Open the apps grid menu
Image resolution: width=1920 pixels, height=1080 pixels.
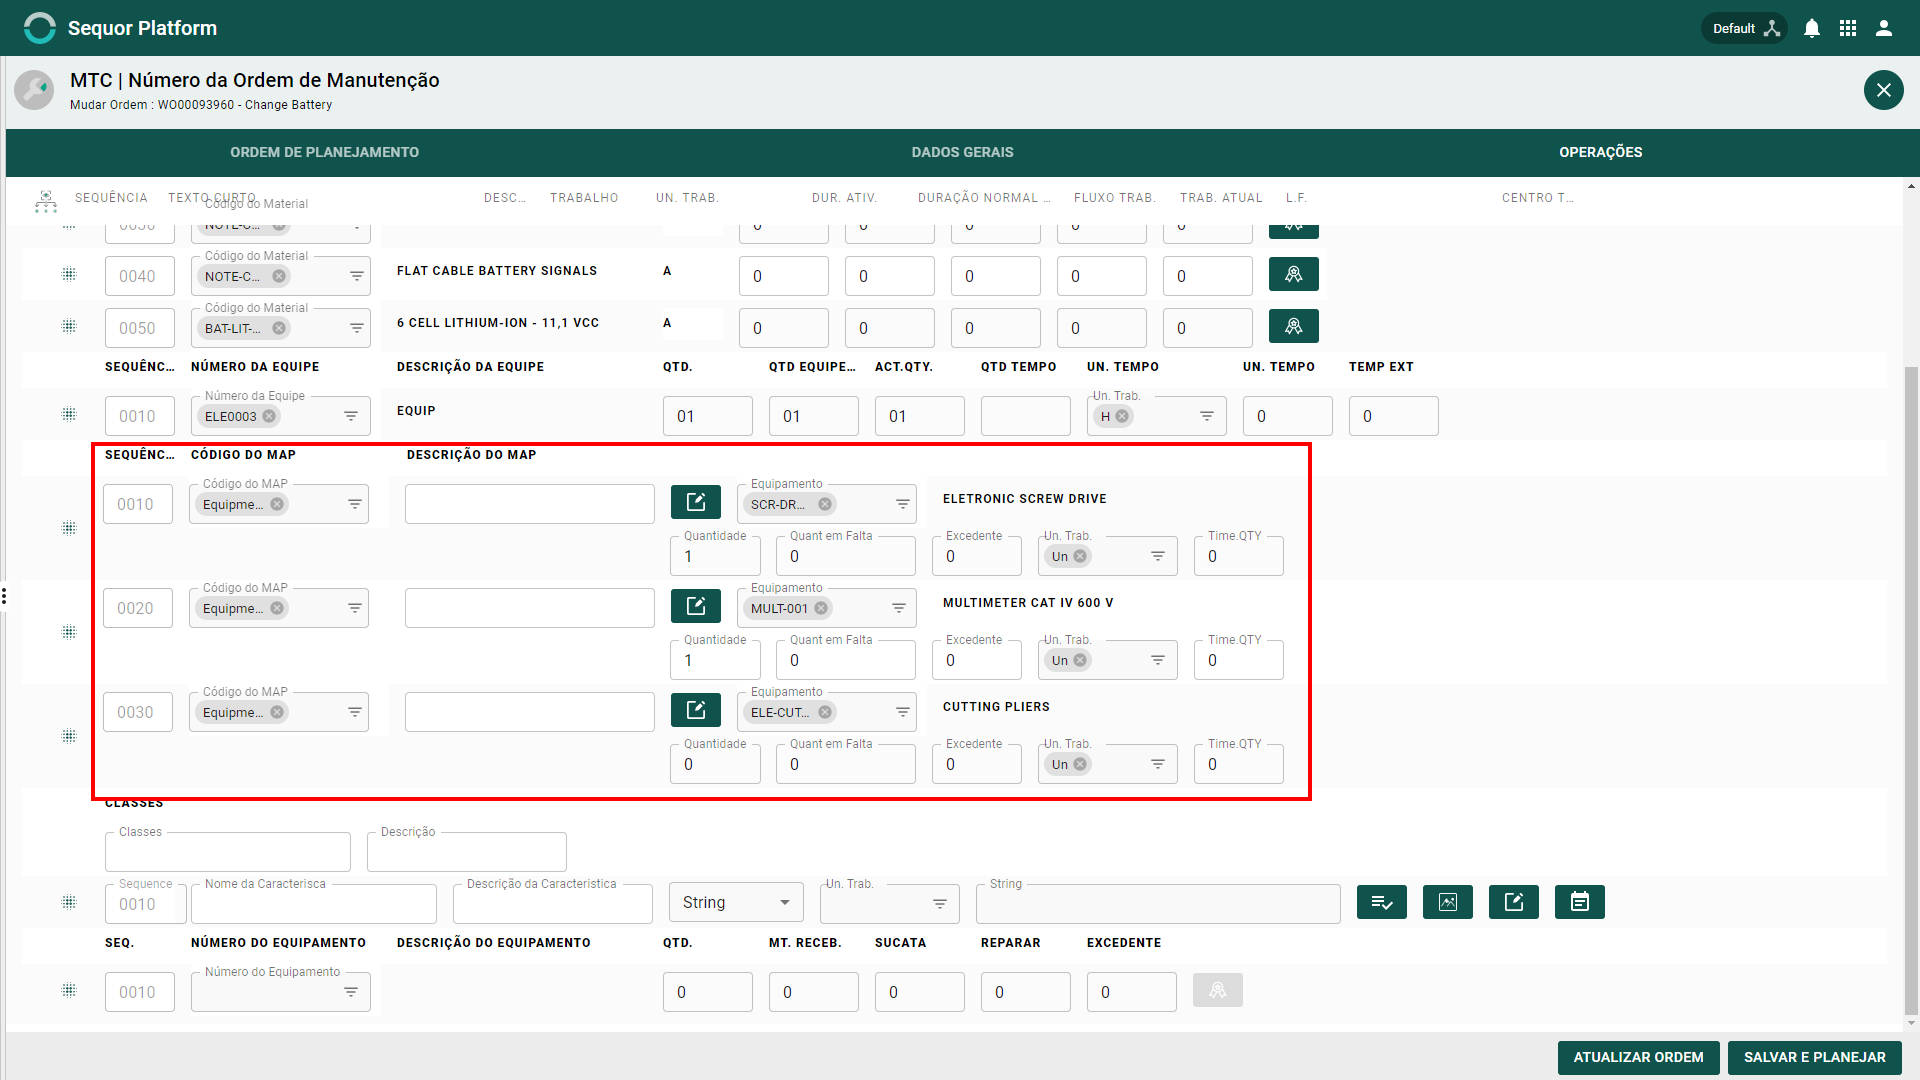[x=1848, y=28]
